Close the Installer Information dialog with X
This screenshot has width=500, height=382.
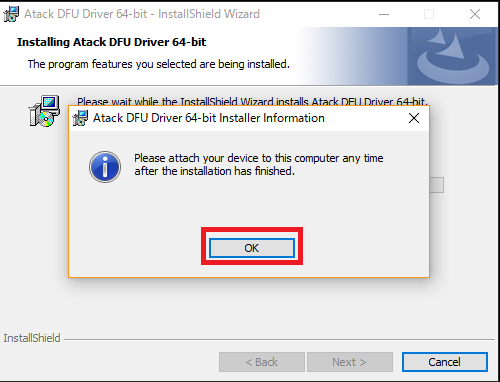pyautogui.click(x=414, y=118)
